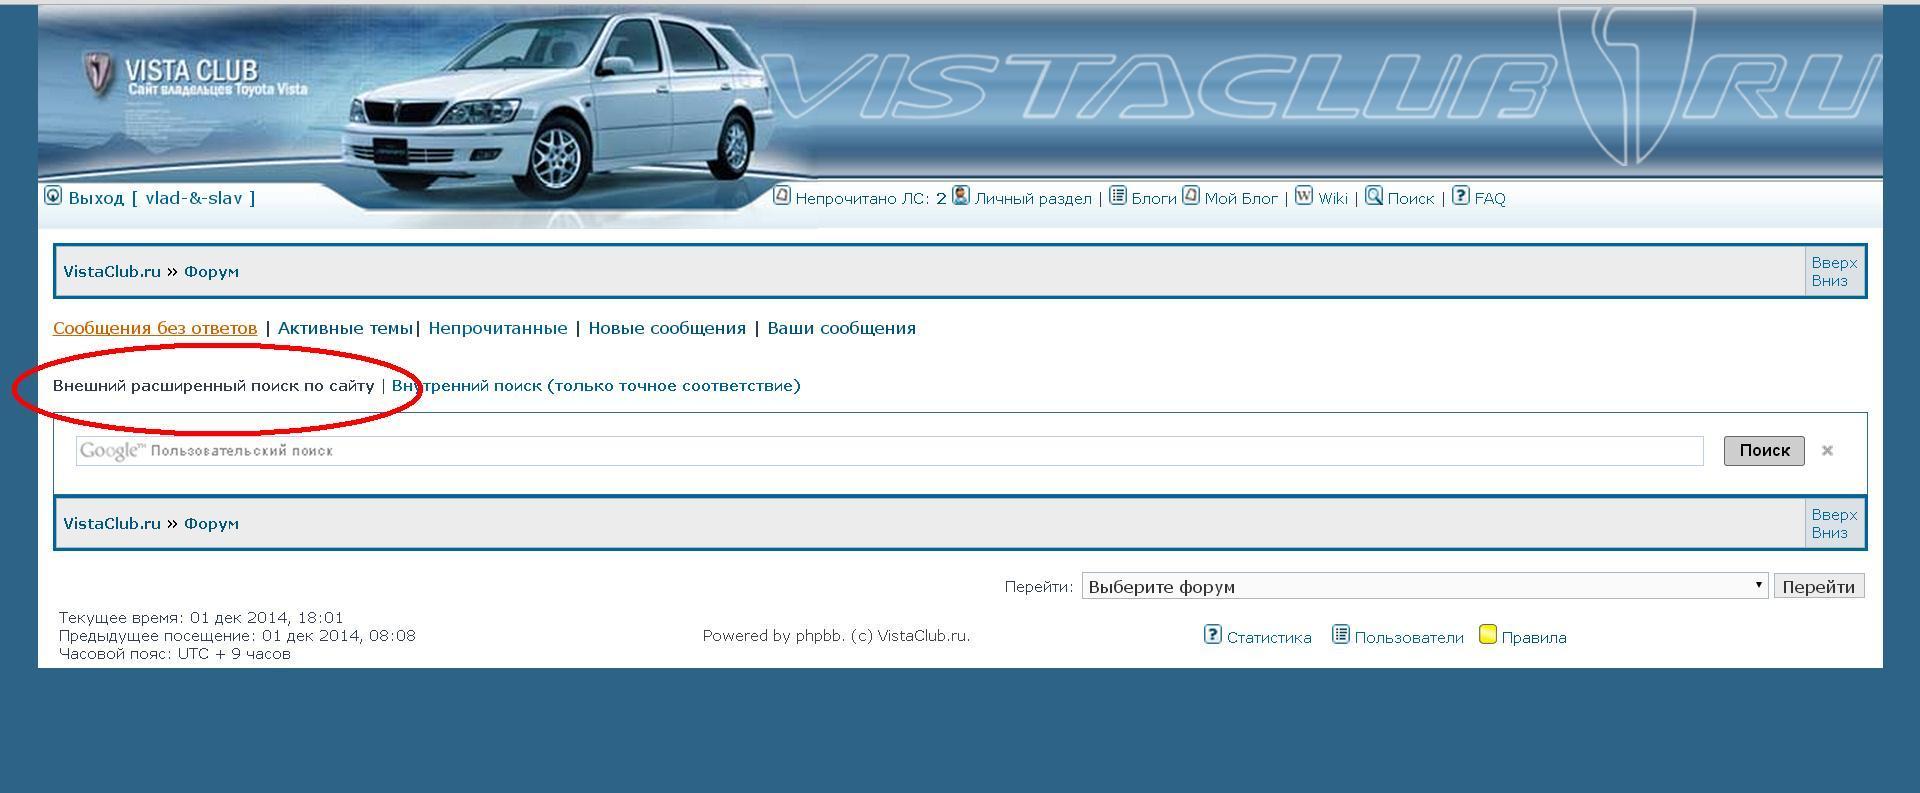Click the Блоги icon in header

click(1118, 196)
